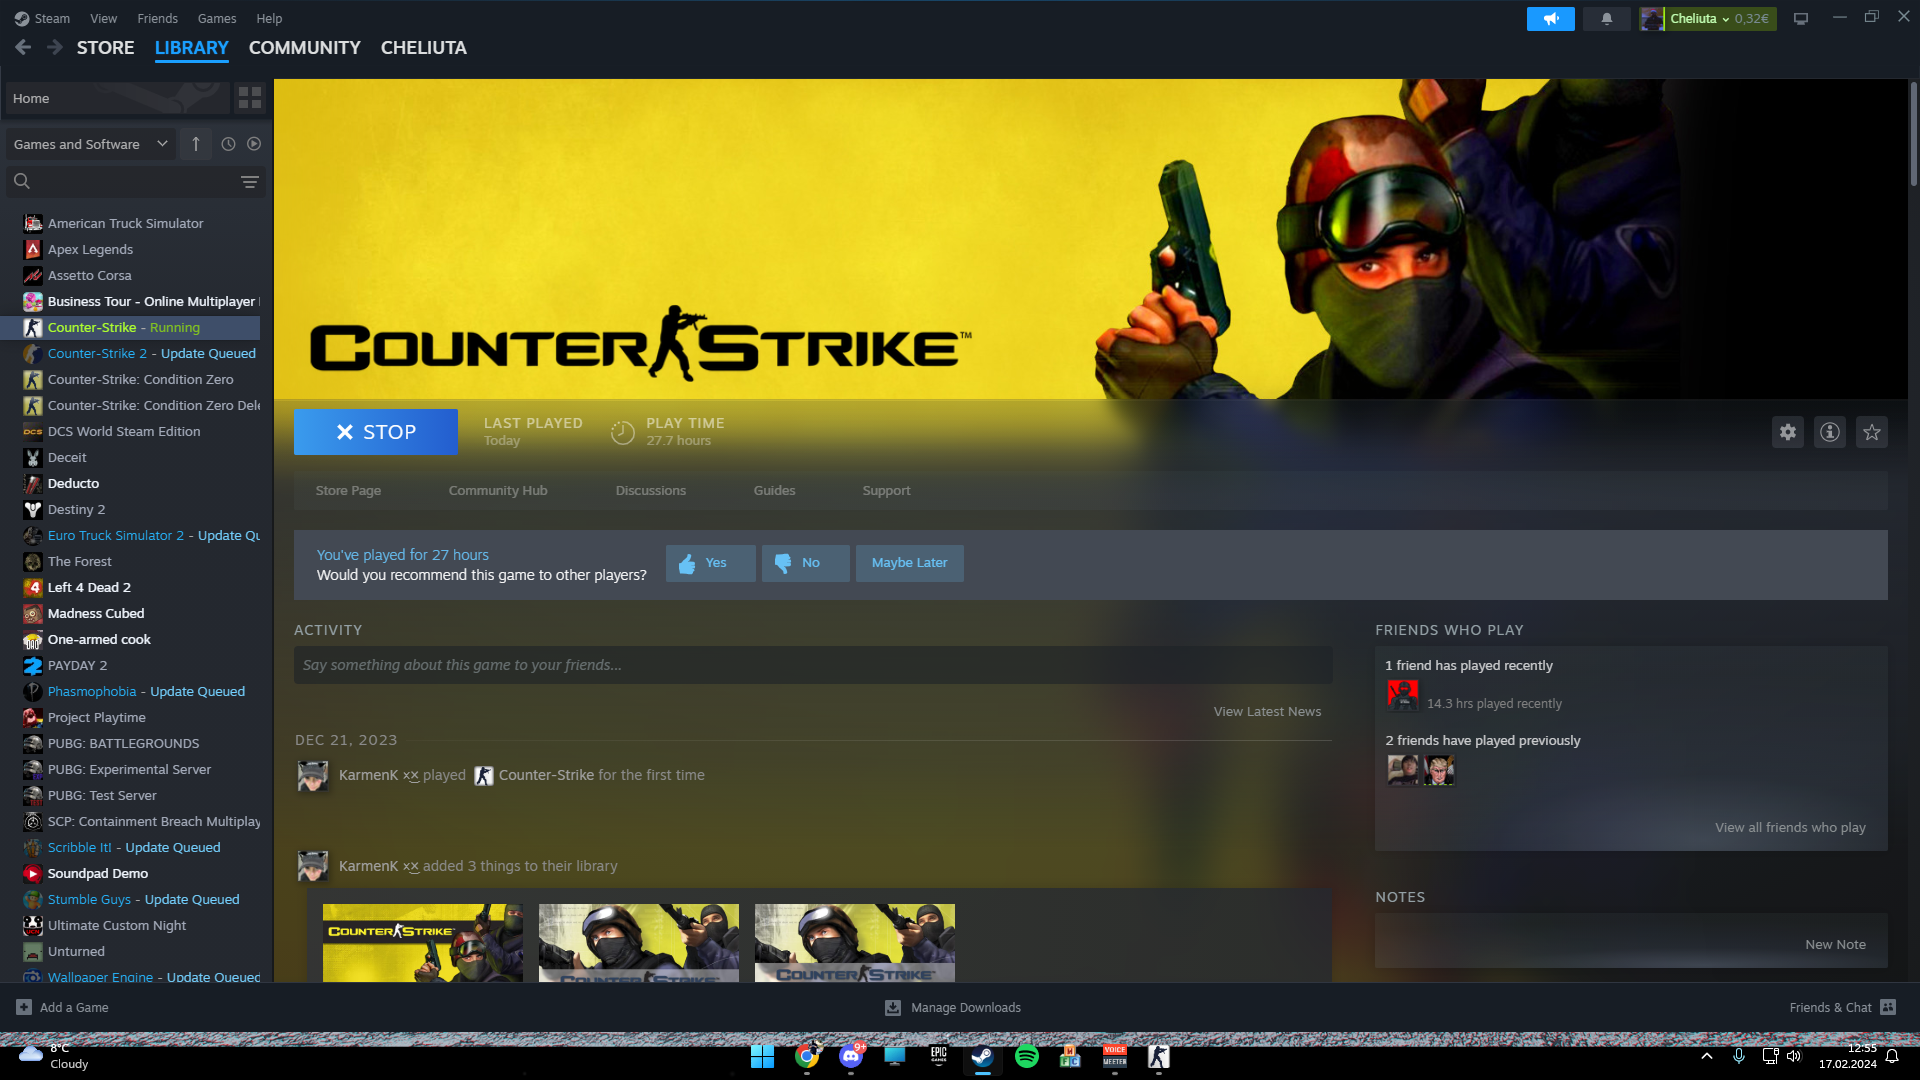Open advanced filter options icon

pos(249,181)
